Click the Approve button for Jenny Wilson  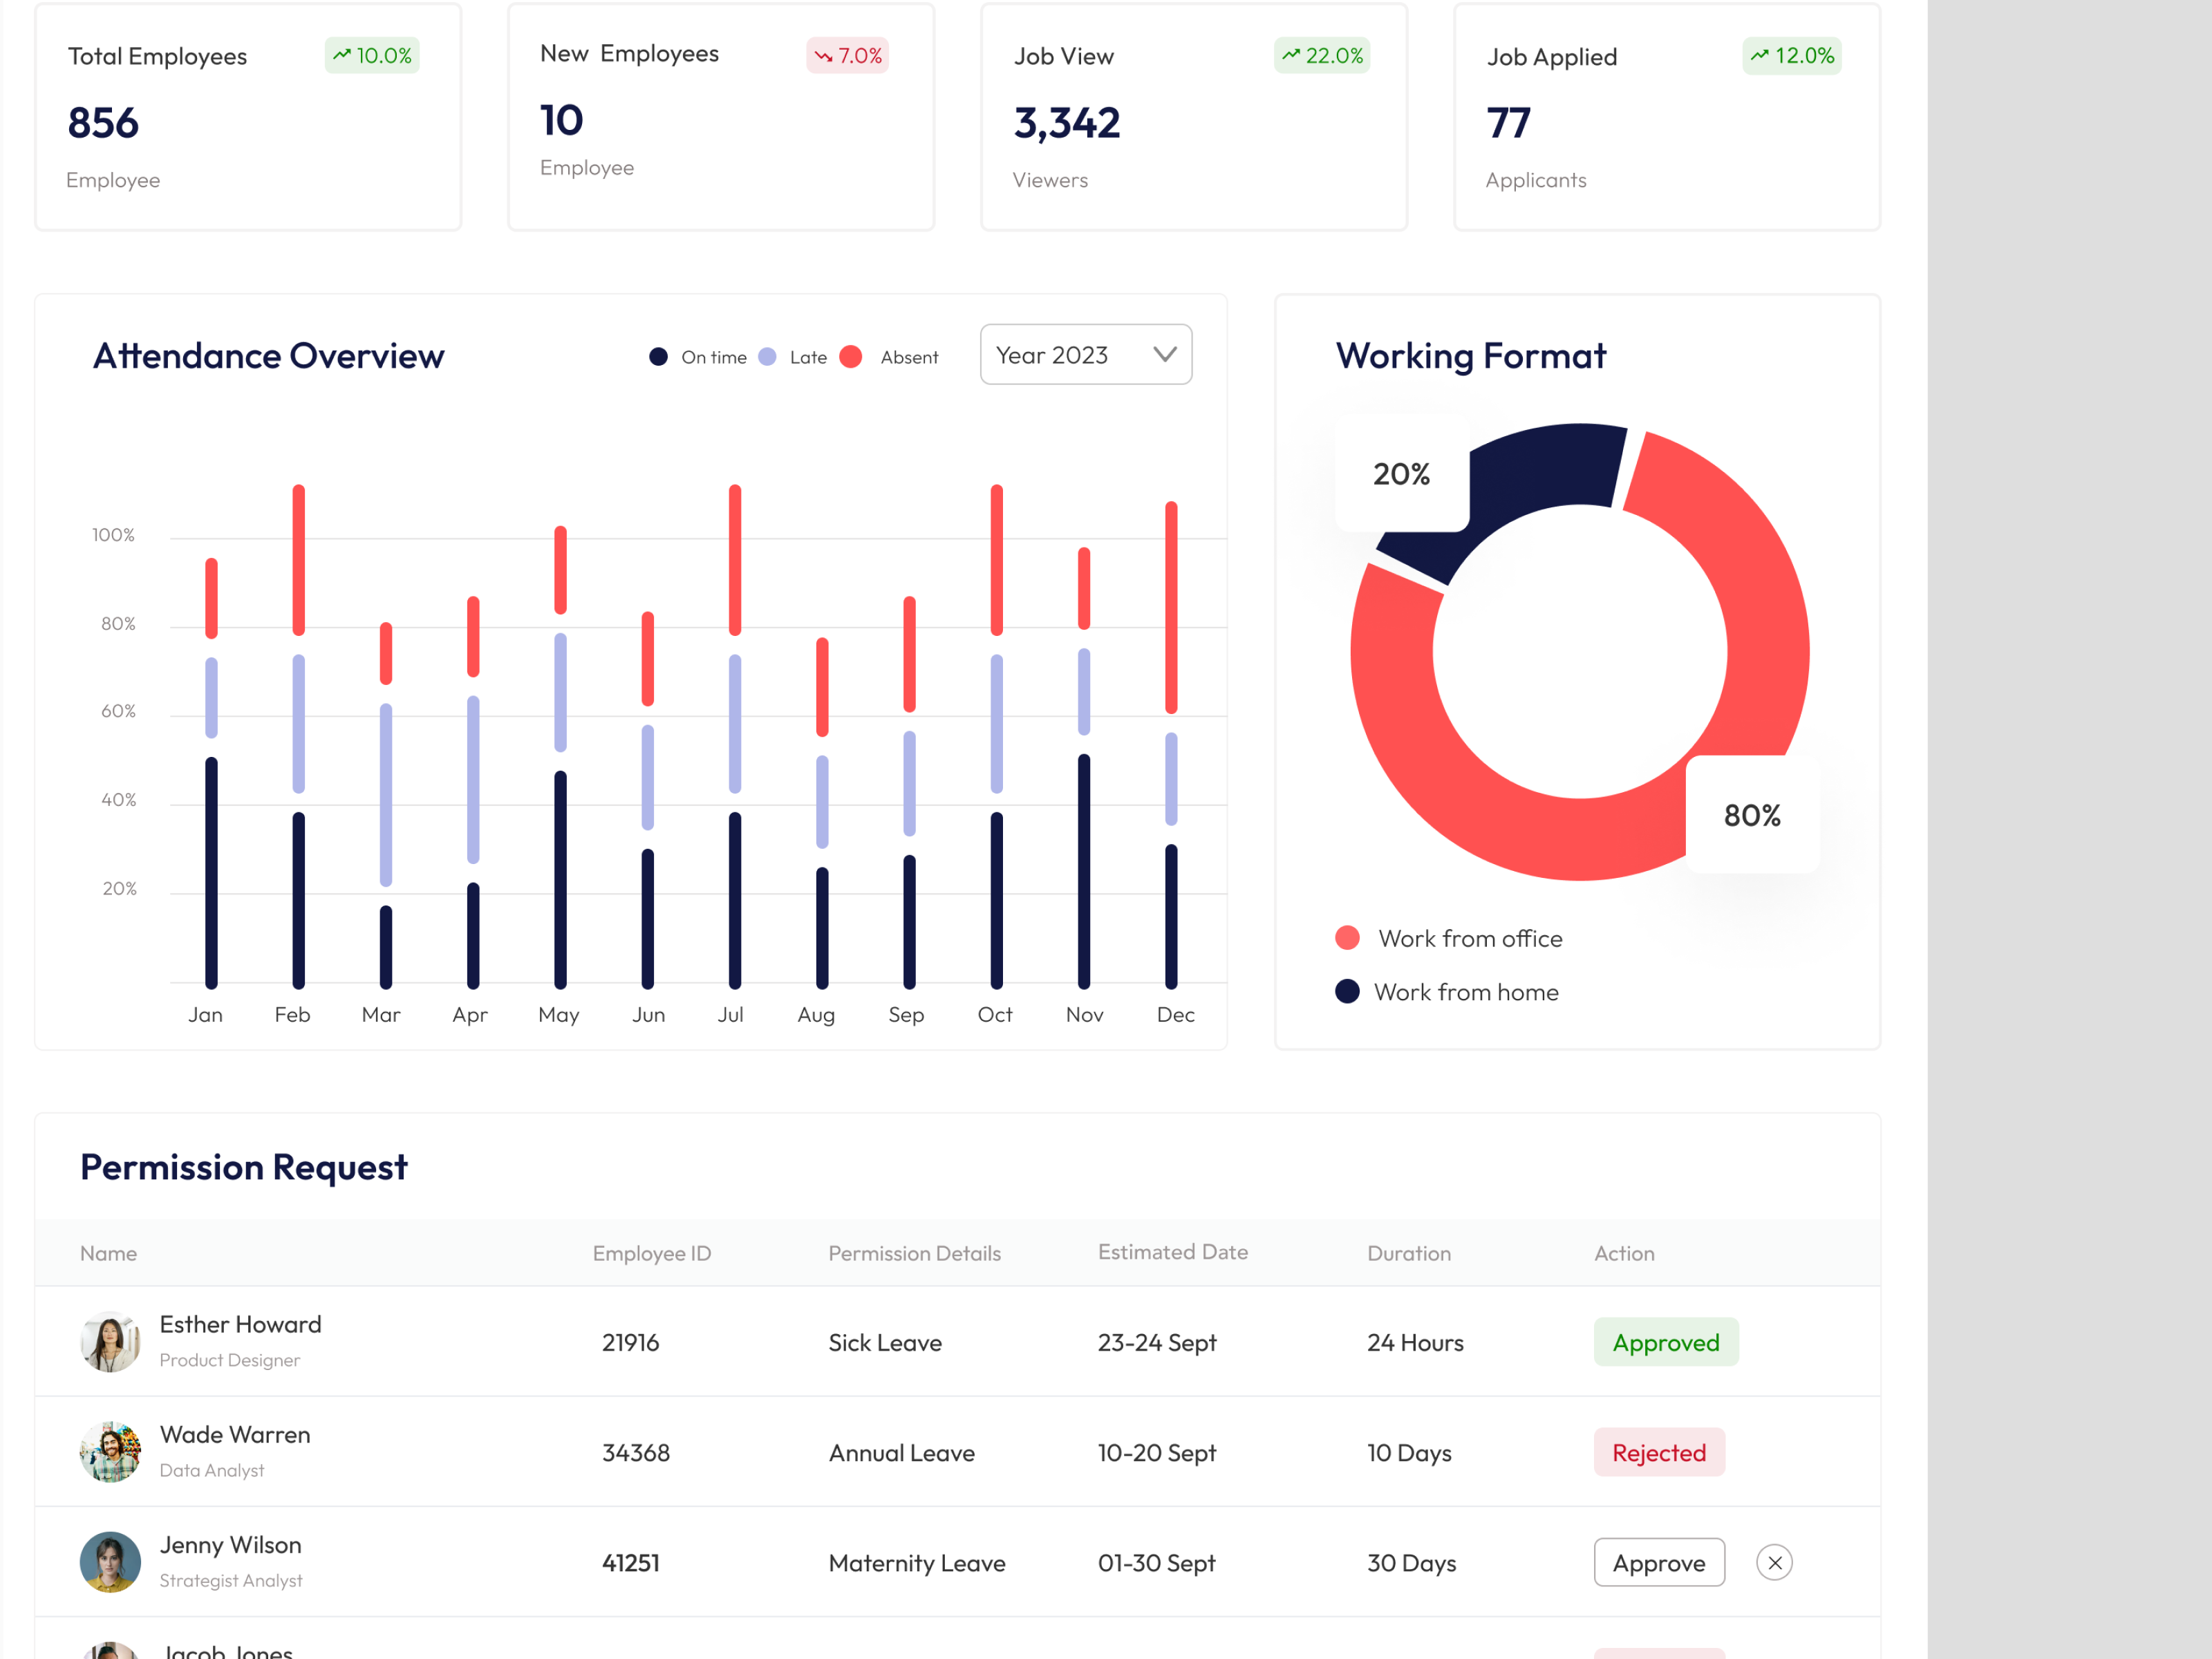point(1658,1562)
